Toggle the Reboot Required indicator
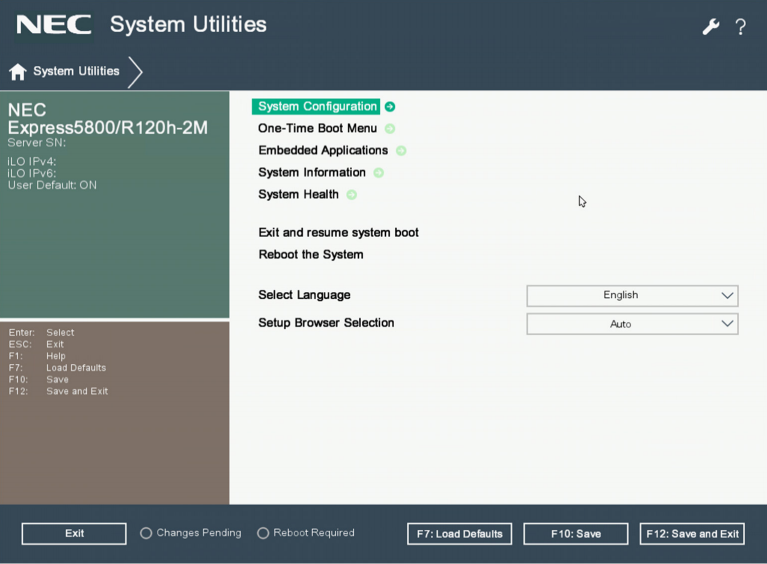Image resolution: width=767 pixels, height=564 pixels. (x=263, y=533)
